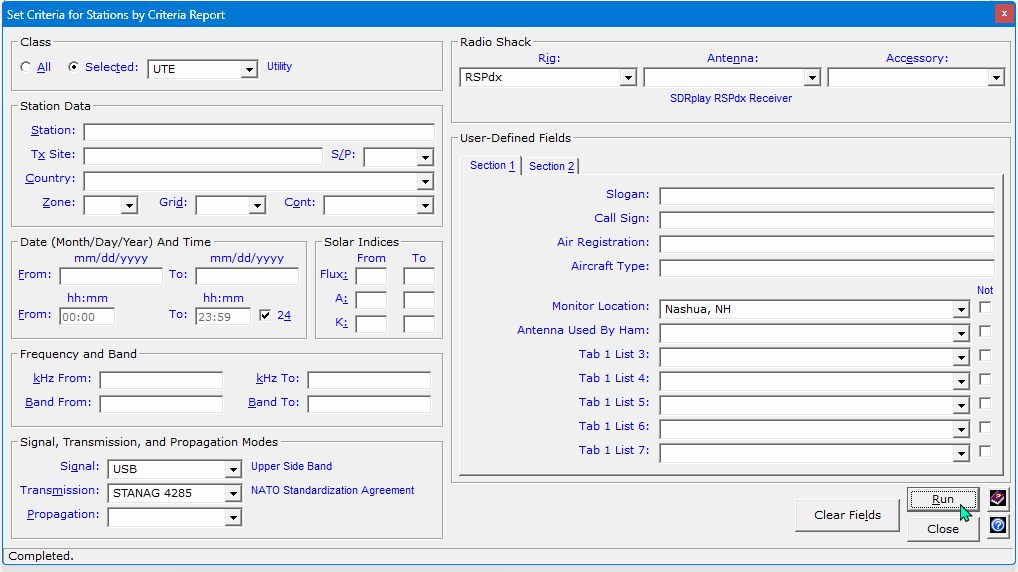Enable Not checkbox for Antenna Used By Ham

coord(985,331)
